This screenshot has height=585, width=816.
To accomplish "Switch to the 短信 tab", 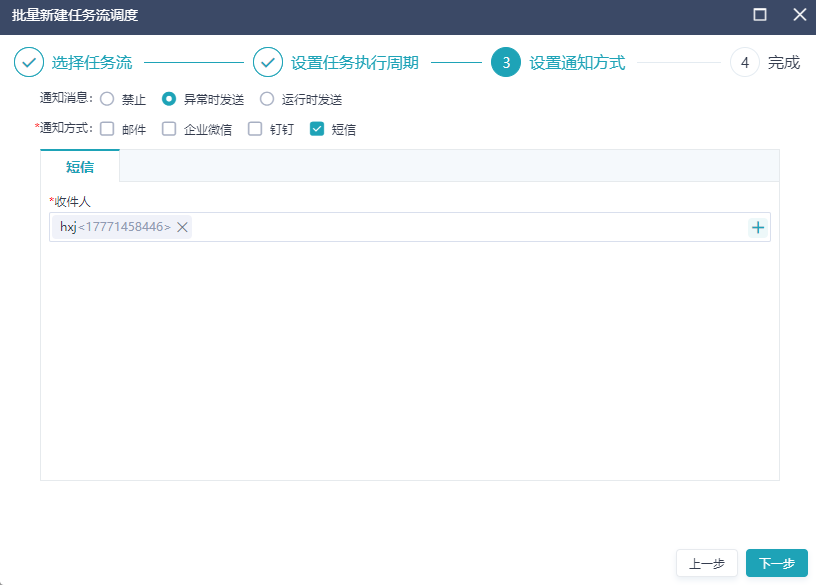I will (79, 166).
